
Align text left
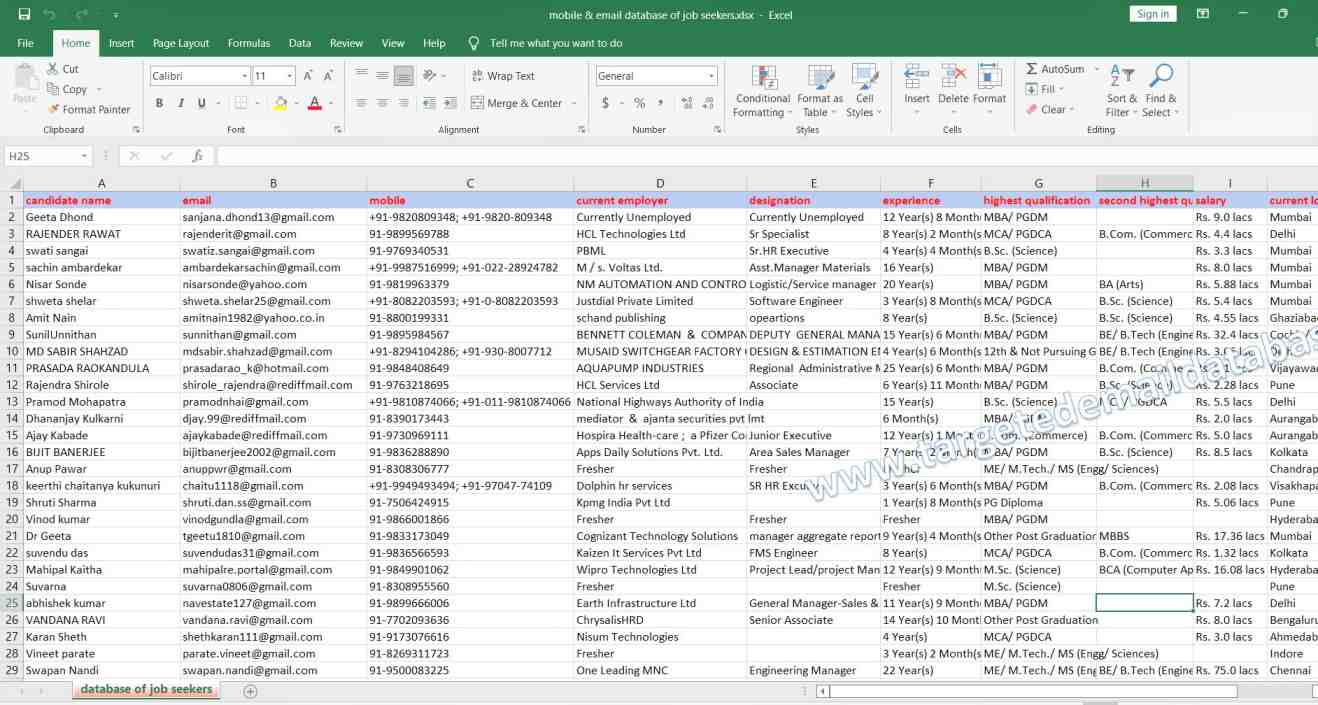[x=361, y=103]
